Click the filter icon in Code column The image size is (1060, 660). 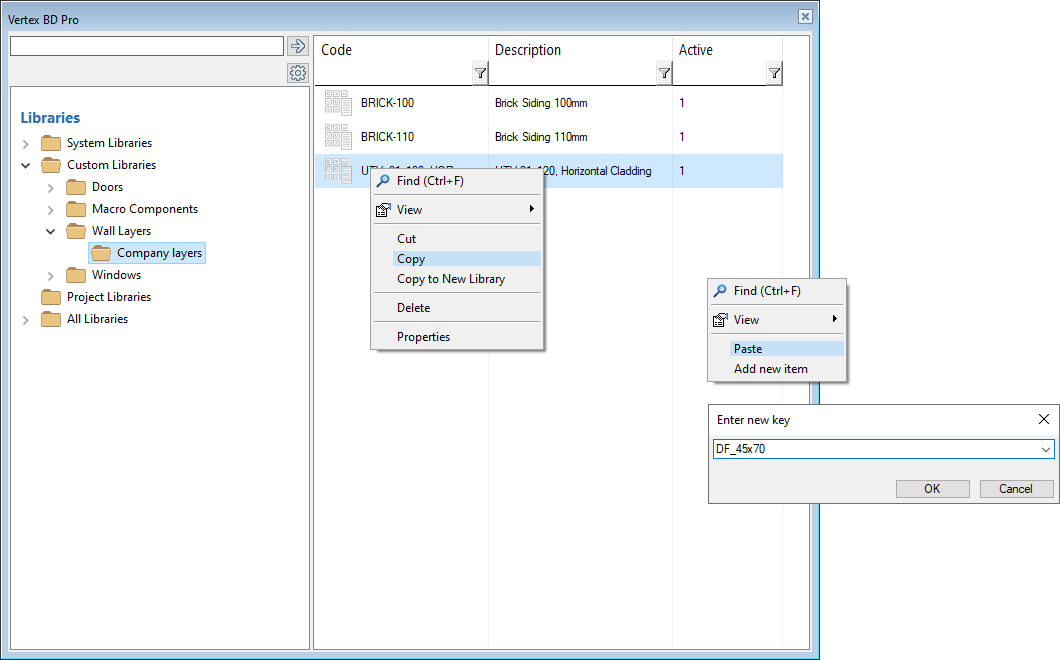(480, 73)
